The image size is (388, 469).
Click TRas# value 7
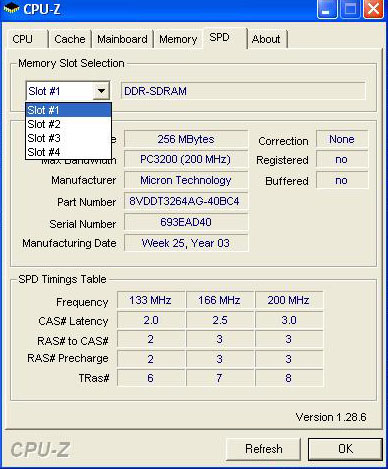click(219, 378)
